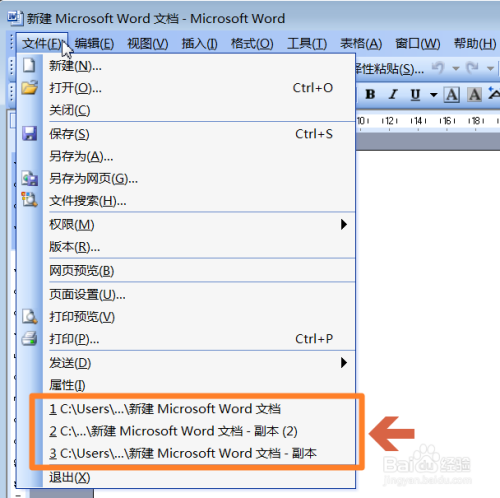Click the Redo arrow icon

pyautogui.click(x=473, y=68)
